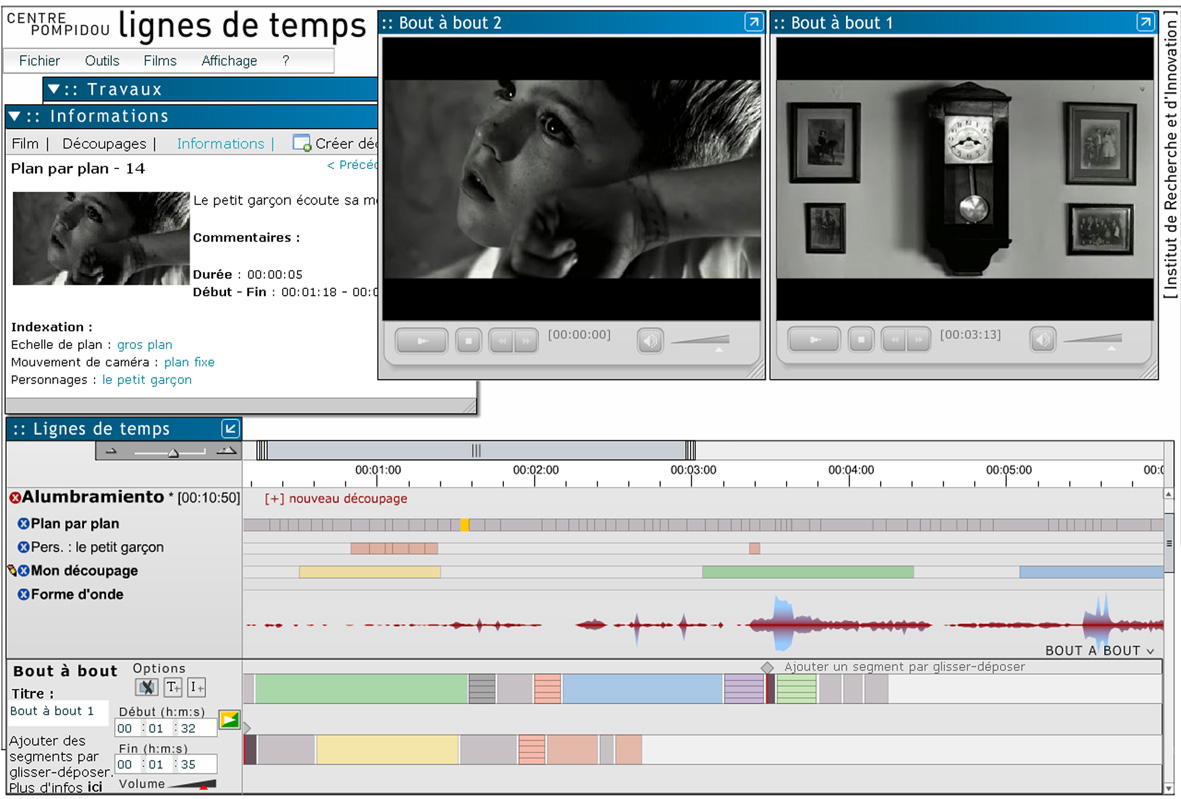Viewport: 1181px width, 799px height.
Task: Mute the Bout à bout 2 speaker
Action: [x=650, y=341]
